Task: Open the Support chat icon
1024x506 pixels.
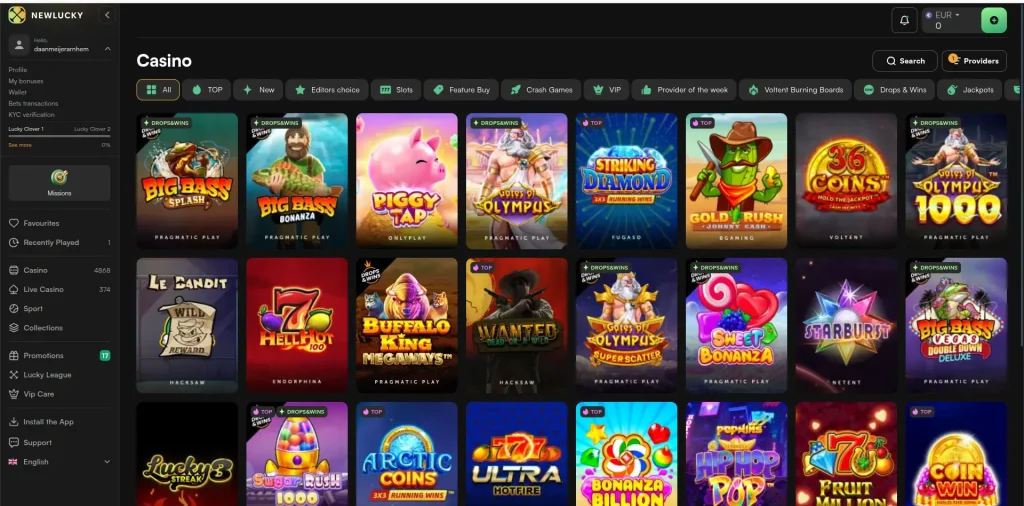Action: [14, 443]
